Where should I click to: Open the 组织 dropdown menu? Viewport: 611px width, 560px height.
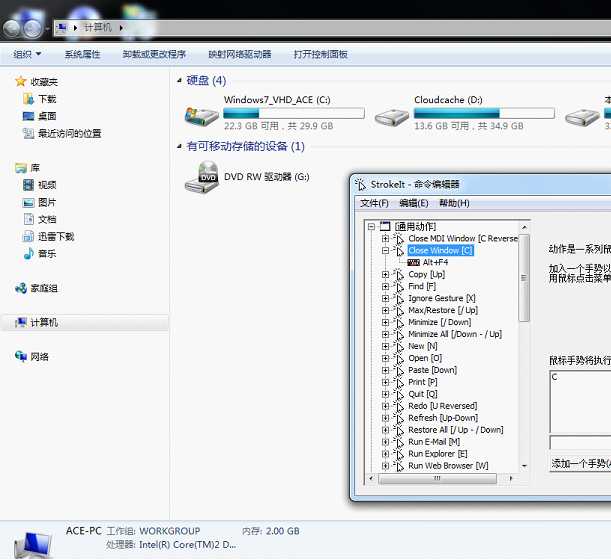(x=27, y=54)
